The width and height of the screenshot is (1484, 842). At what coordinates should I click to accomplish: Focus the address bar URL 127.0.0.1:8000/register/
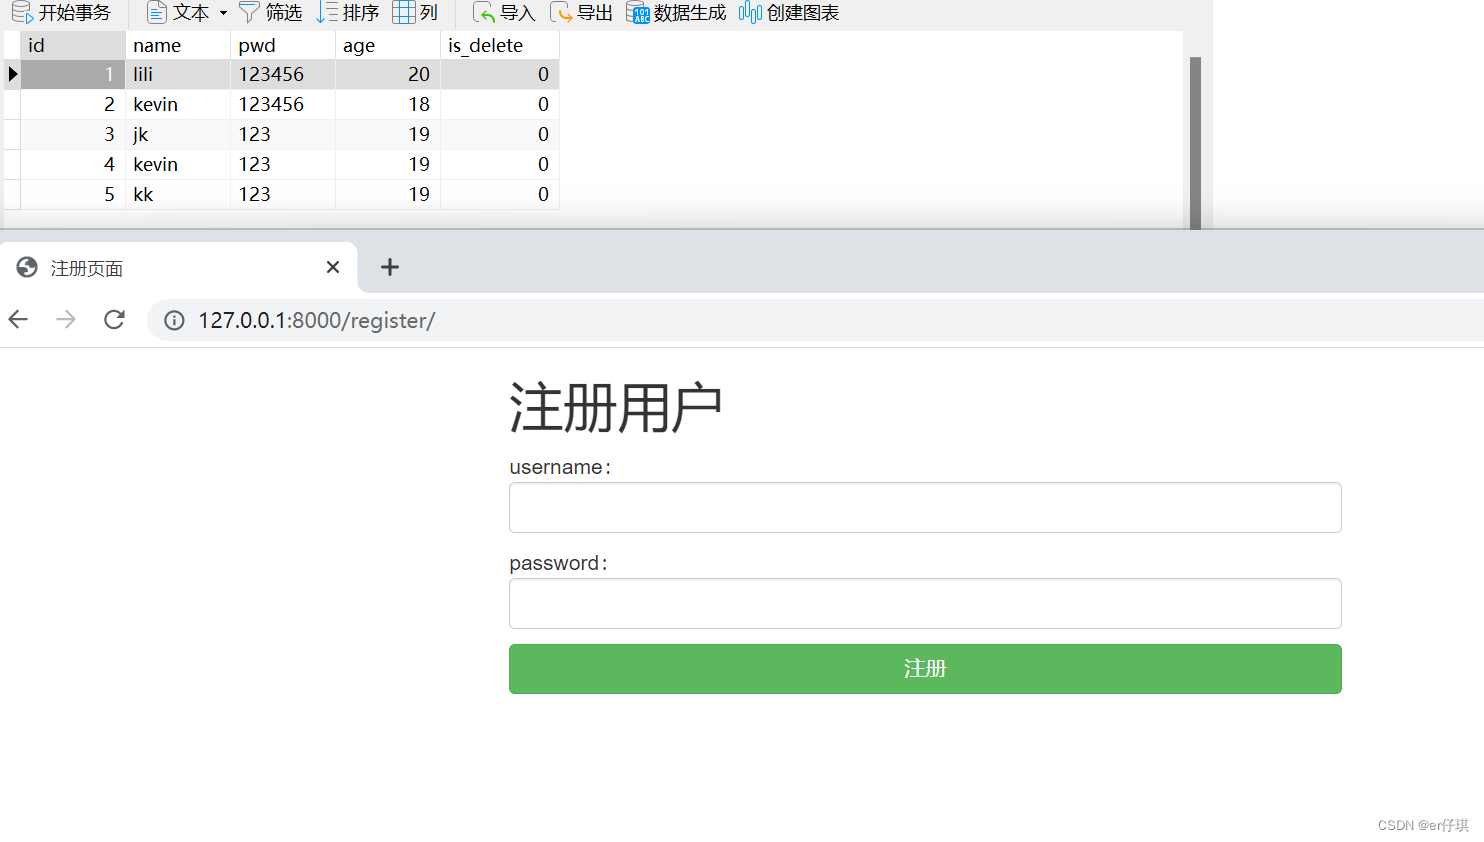[316, 320]
